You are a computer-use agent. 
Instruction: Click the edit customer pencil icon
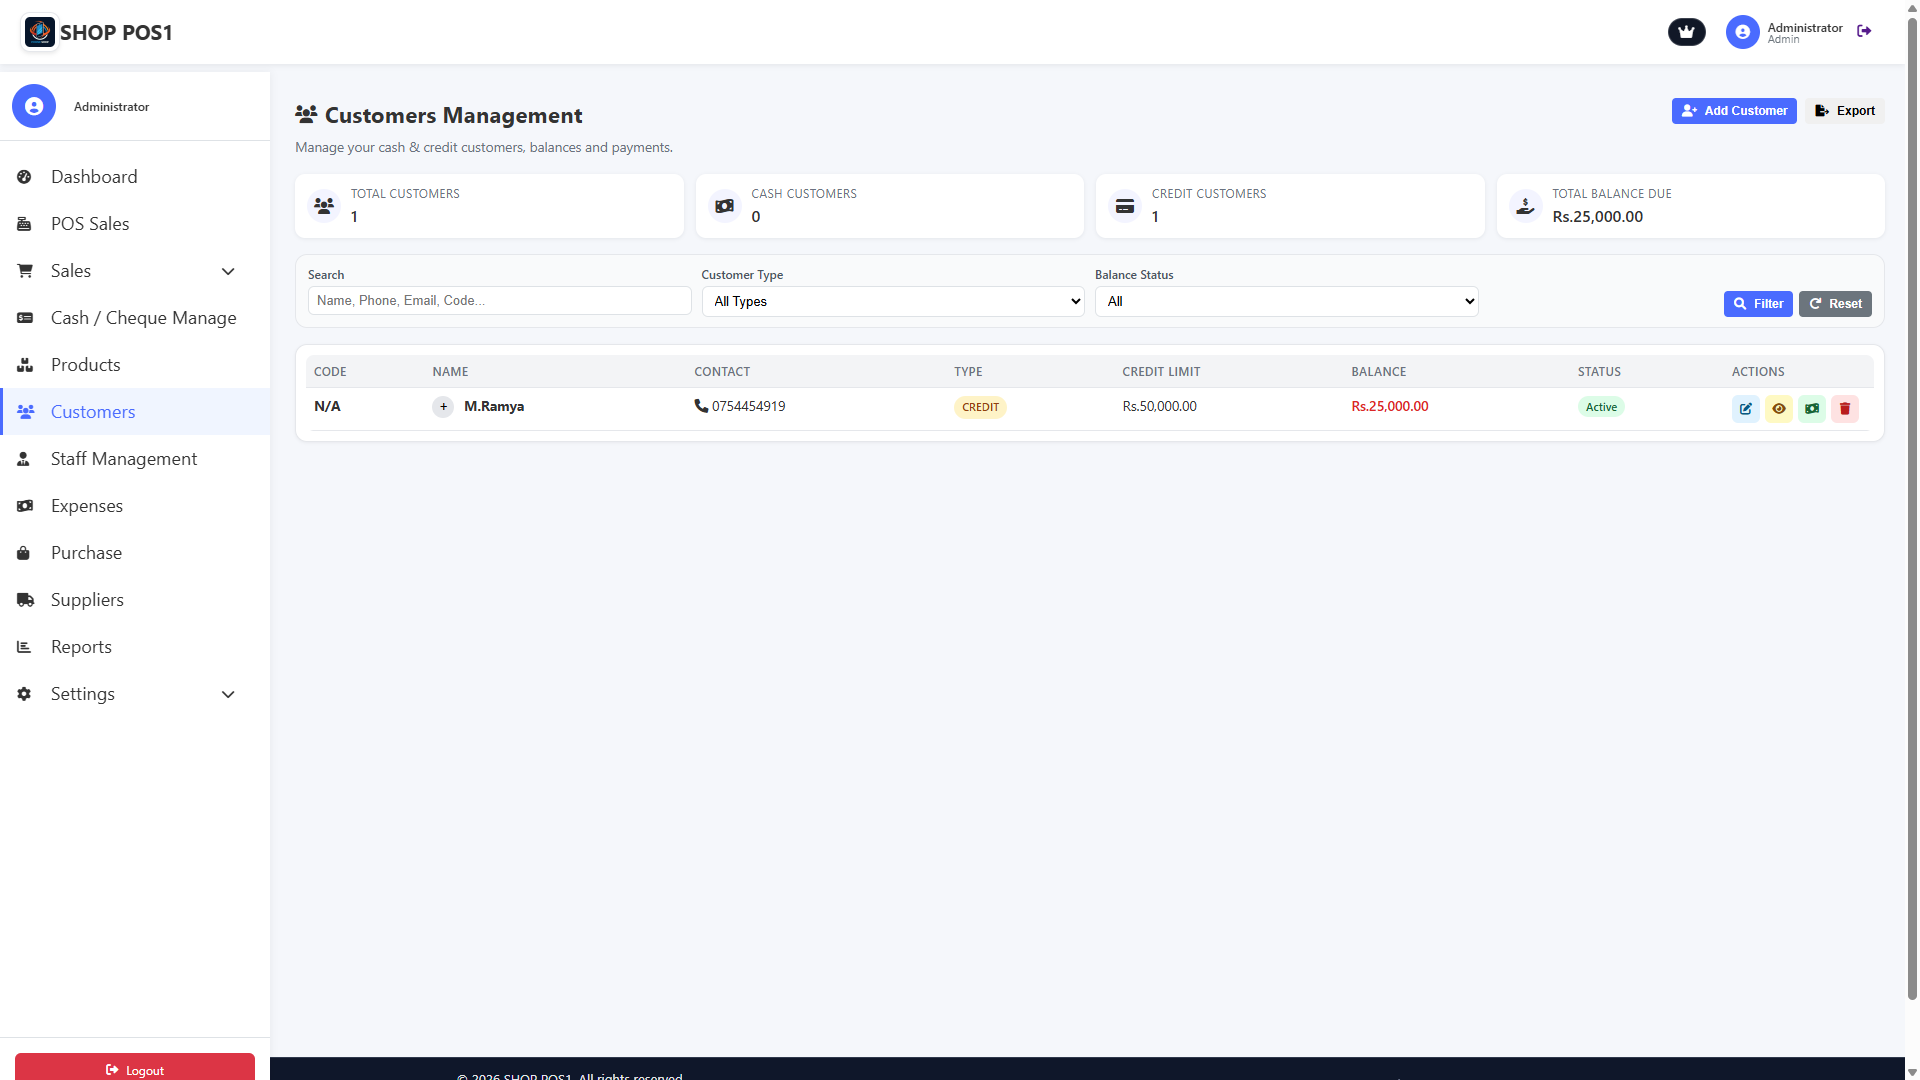pos(1745,408)
